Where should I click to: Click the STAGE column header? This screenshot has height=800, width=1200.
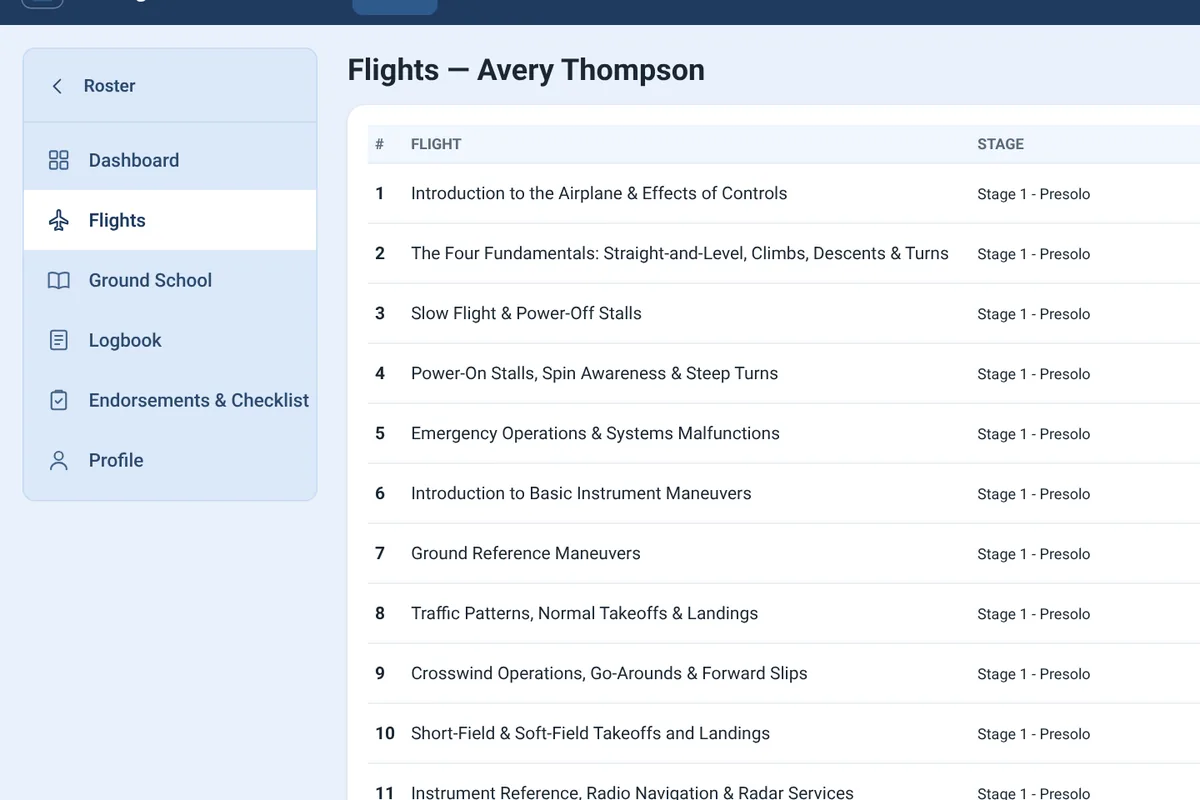tap(1000, 144)
